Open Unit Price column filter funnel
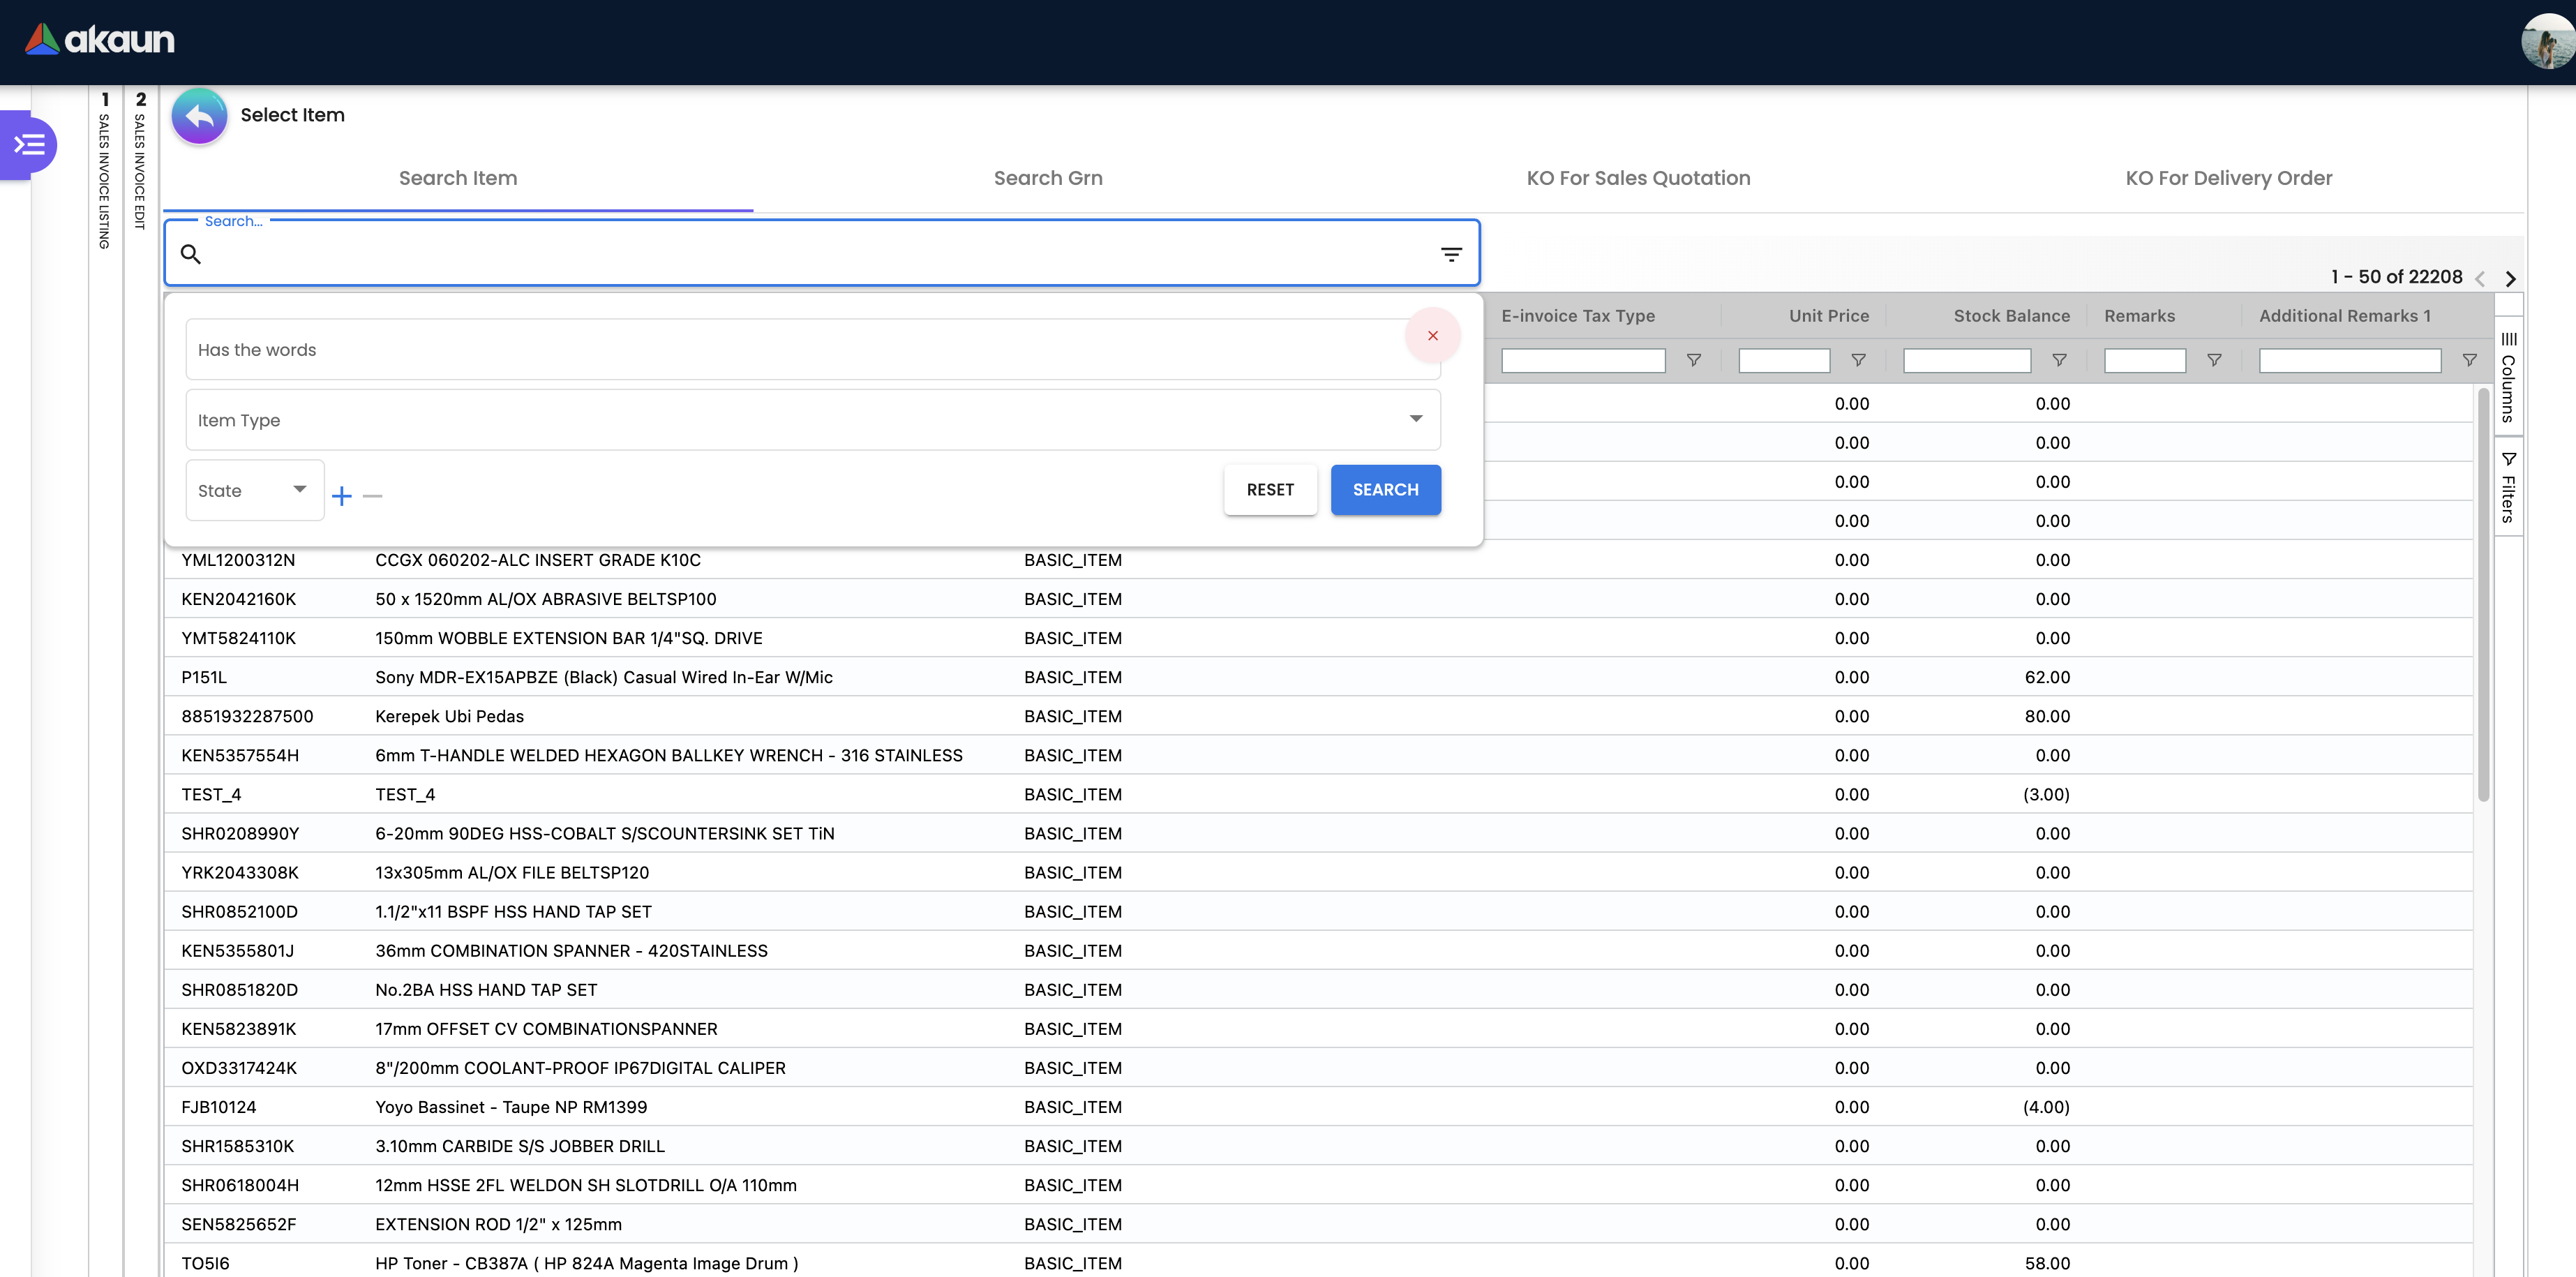The width and height of the screenshot is (2576, 1277). [1858, 360]
